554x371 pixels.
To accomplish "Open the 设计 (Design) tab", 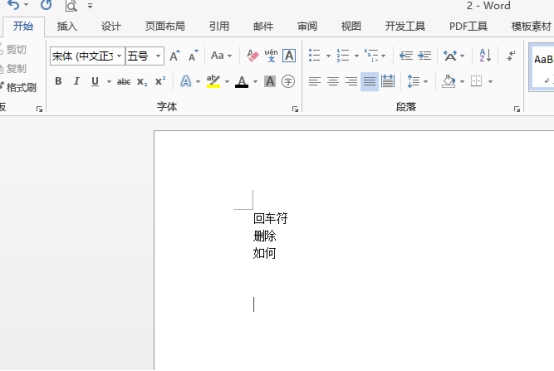I will pos(111,26).
